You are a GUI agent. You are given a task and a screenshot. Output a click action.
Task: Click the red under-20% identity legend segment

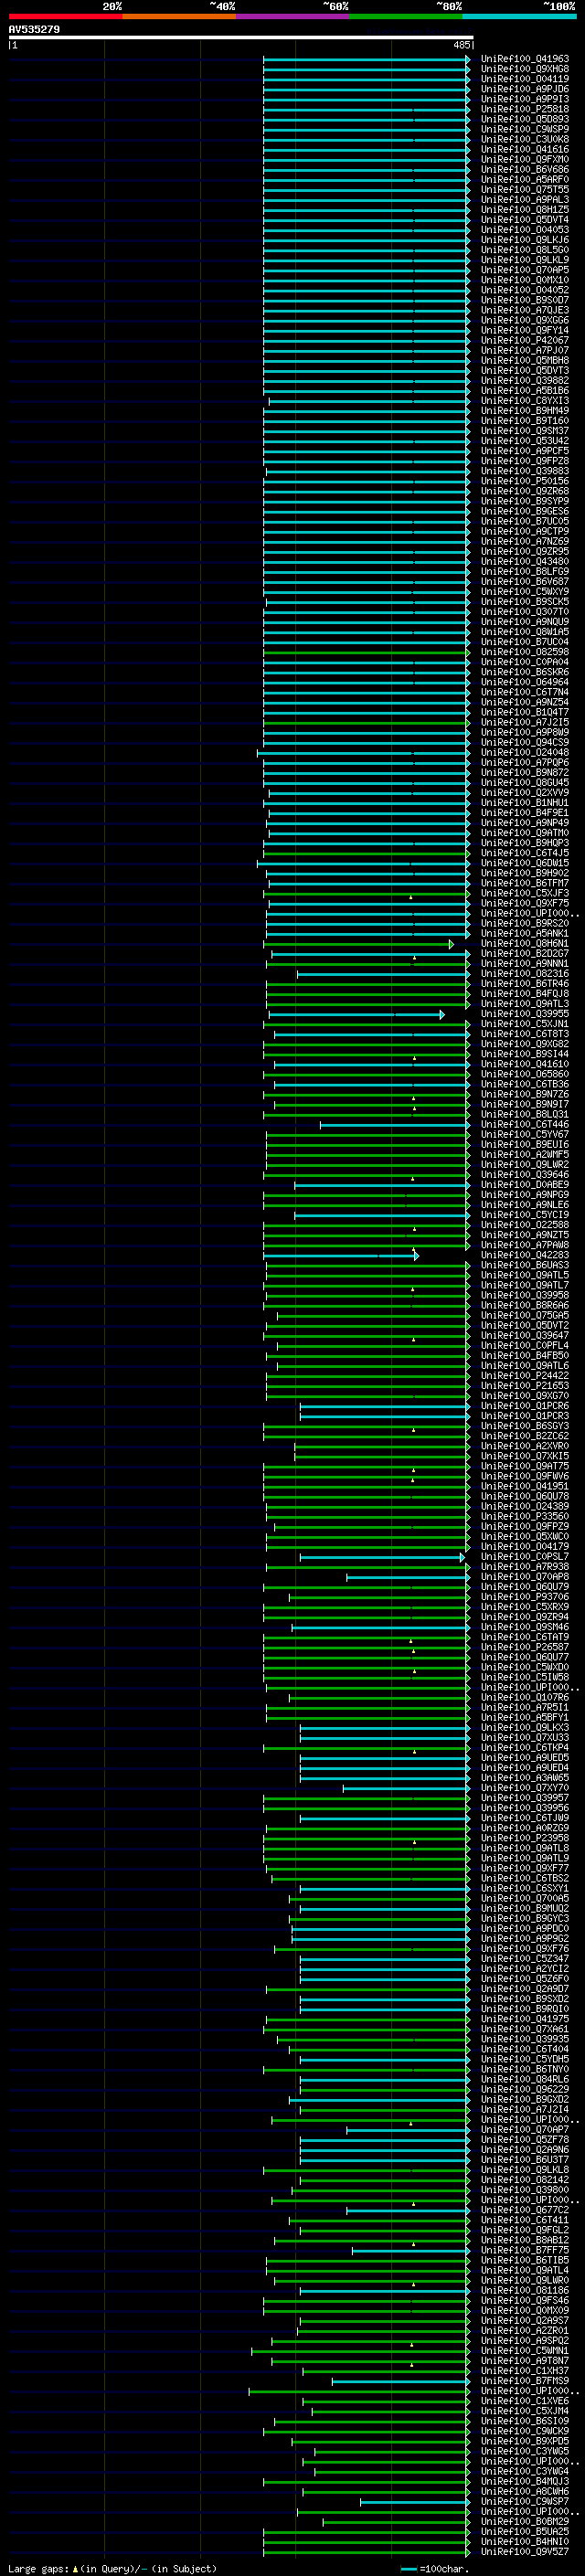pos(65,16)
